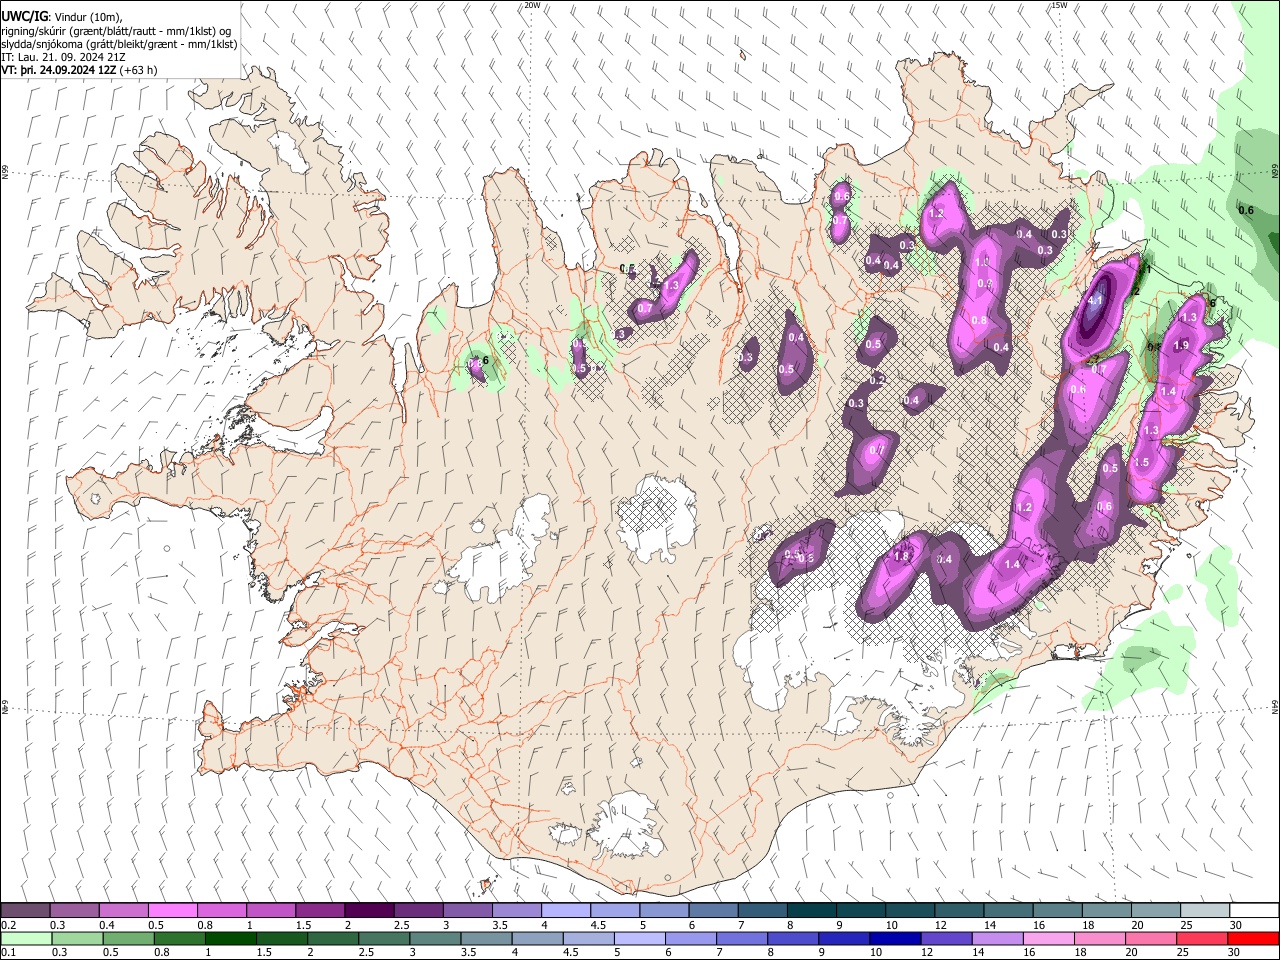This screenshot has width=1280, height=960.
Task: Pick the dark plum 0.2–0.3 upper legend swatch
Action: (x=26, y=910)
